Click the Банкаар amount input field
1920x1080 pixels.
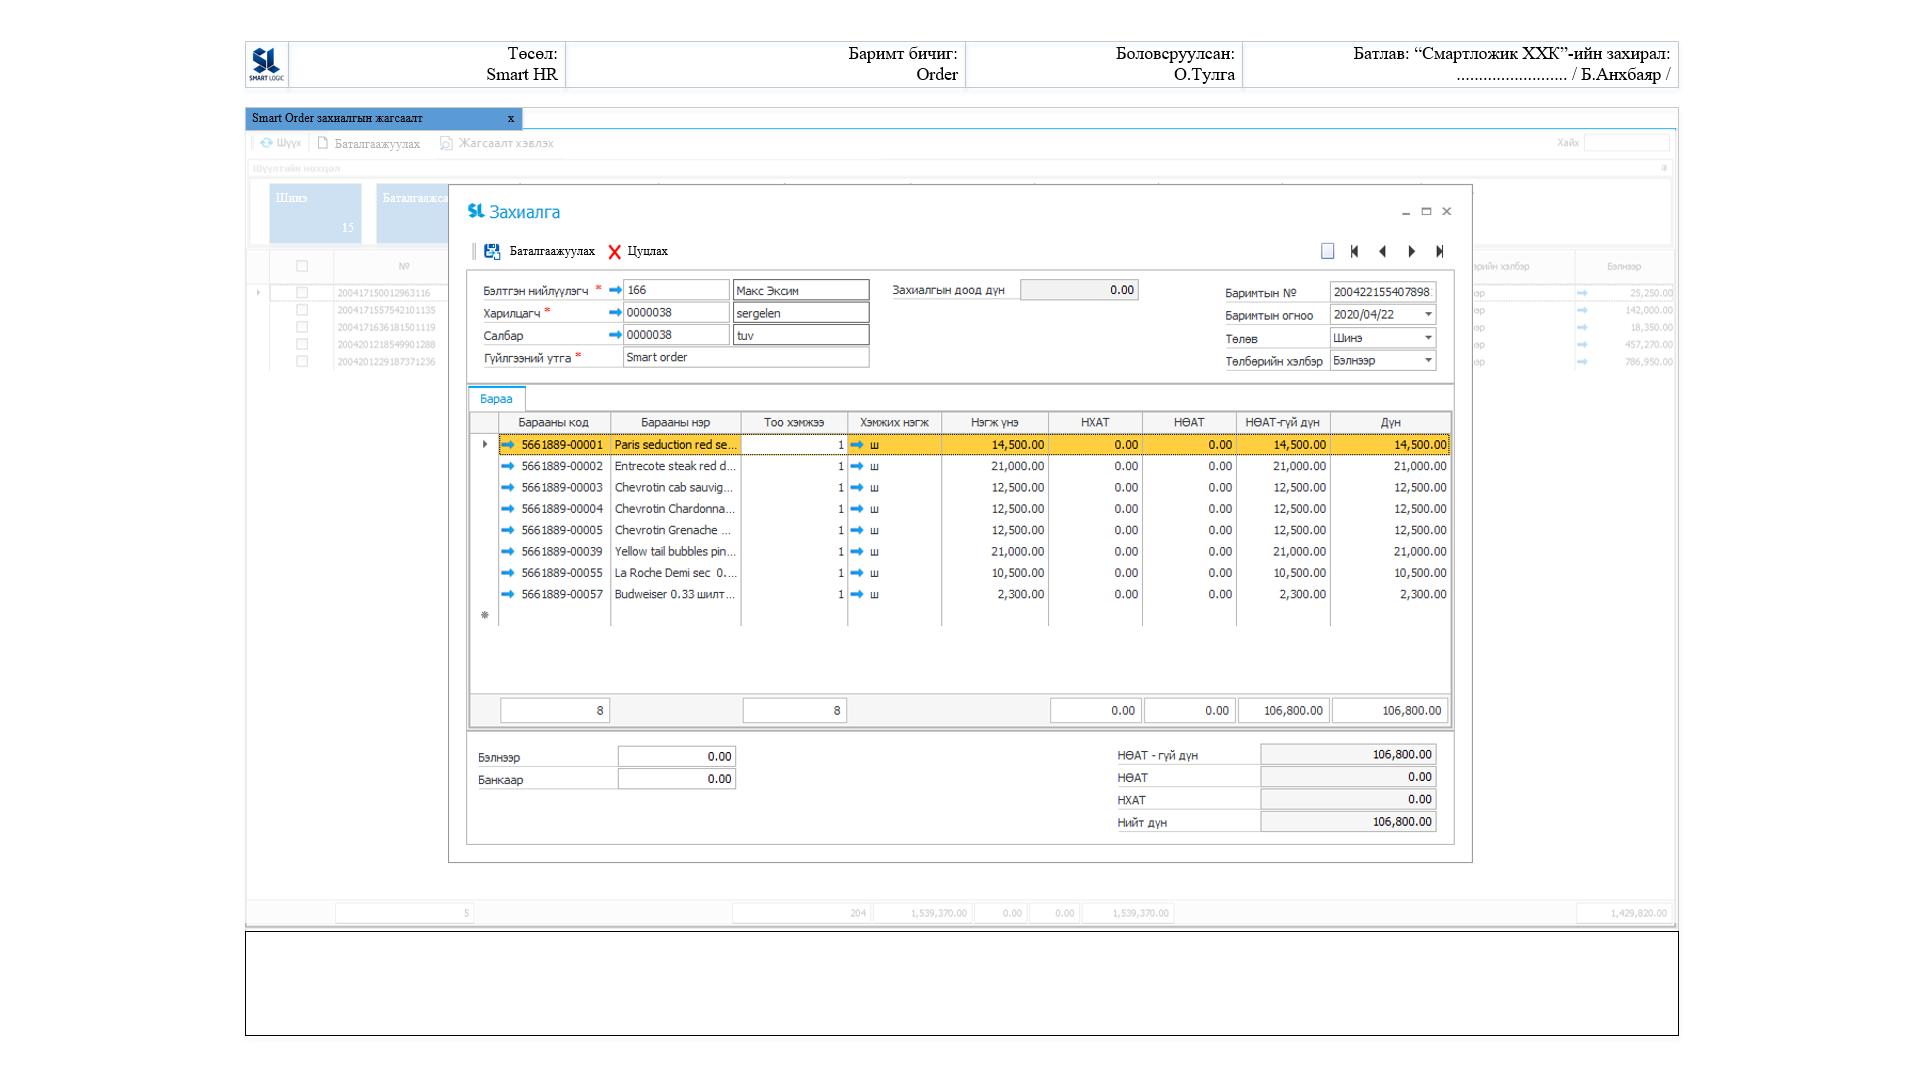point(677,779)
